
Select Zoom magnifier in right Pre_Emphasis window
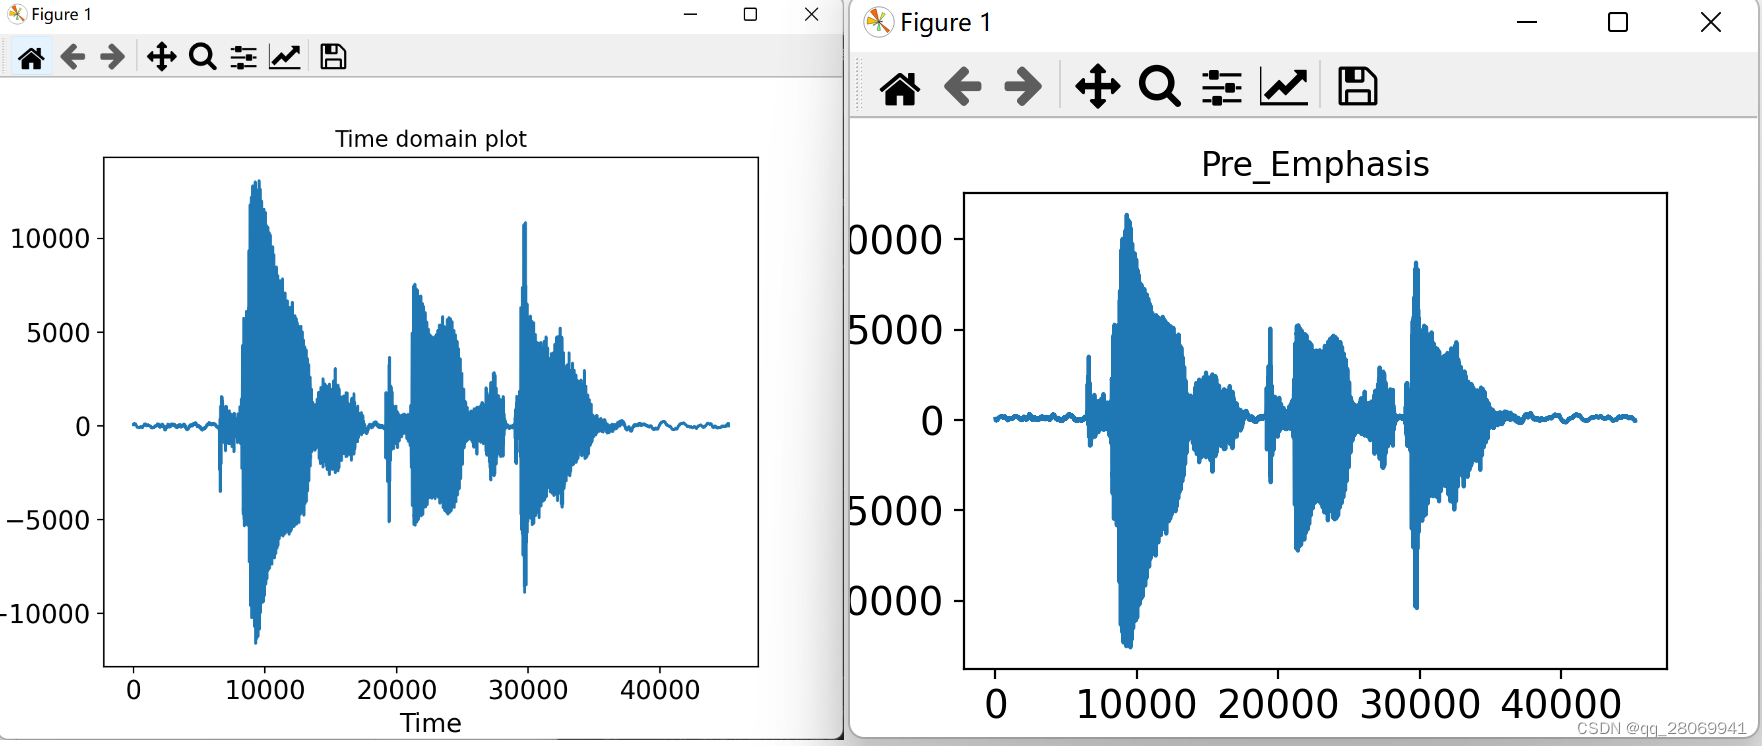click(x=1159, y=87)
